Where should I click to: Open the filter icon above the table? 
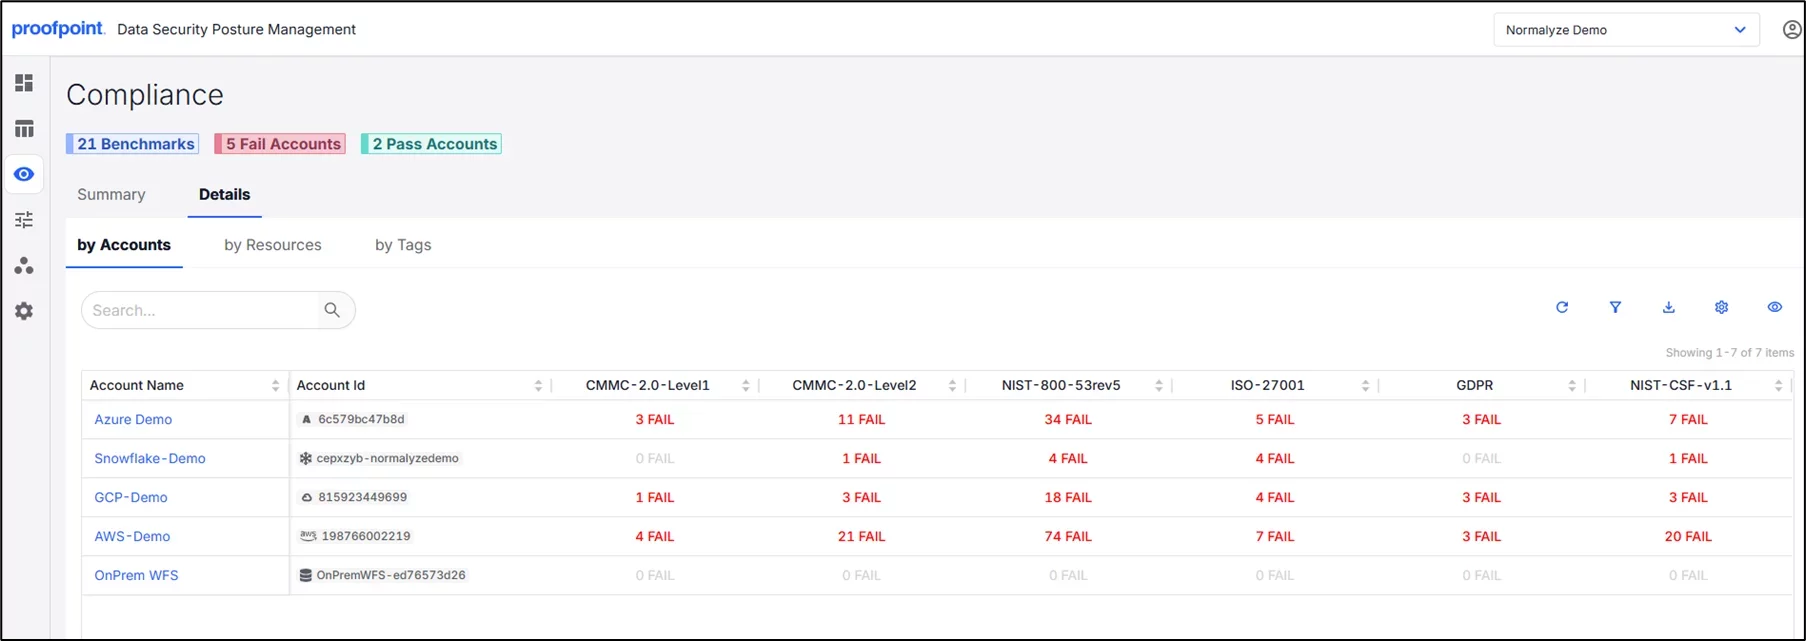(x=1615, y=307)
